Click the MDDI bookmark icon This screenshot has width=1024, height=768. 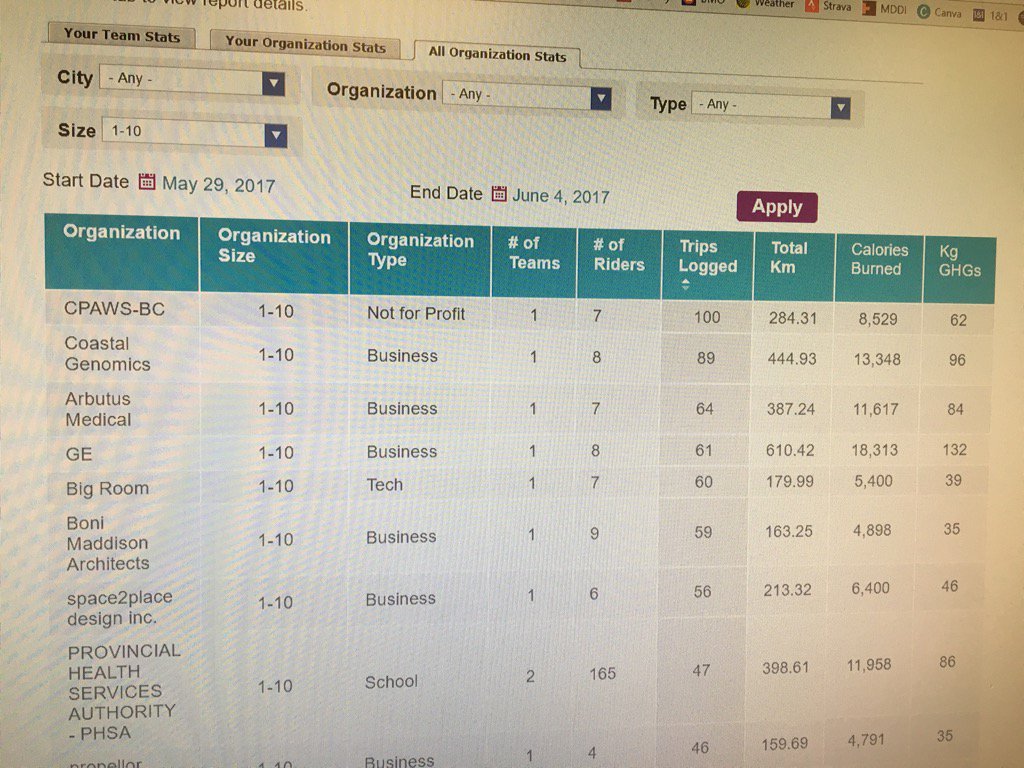point(869,9)
